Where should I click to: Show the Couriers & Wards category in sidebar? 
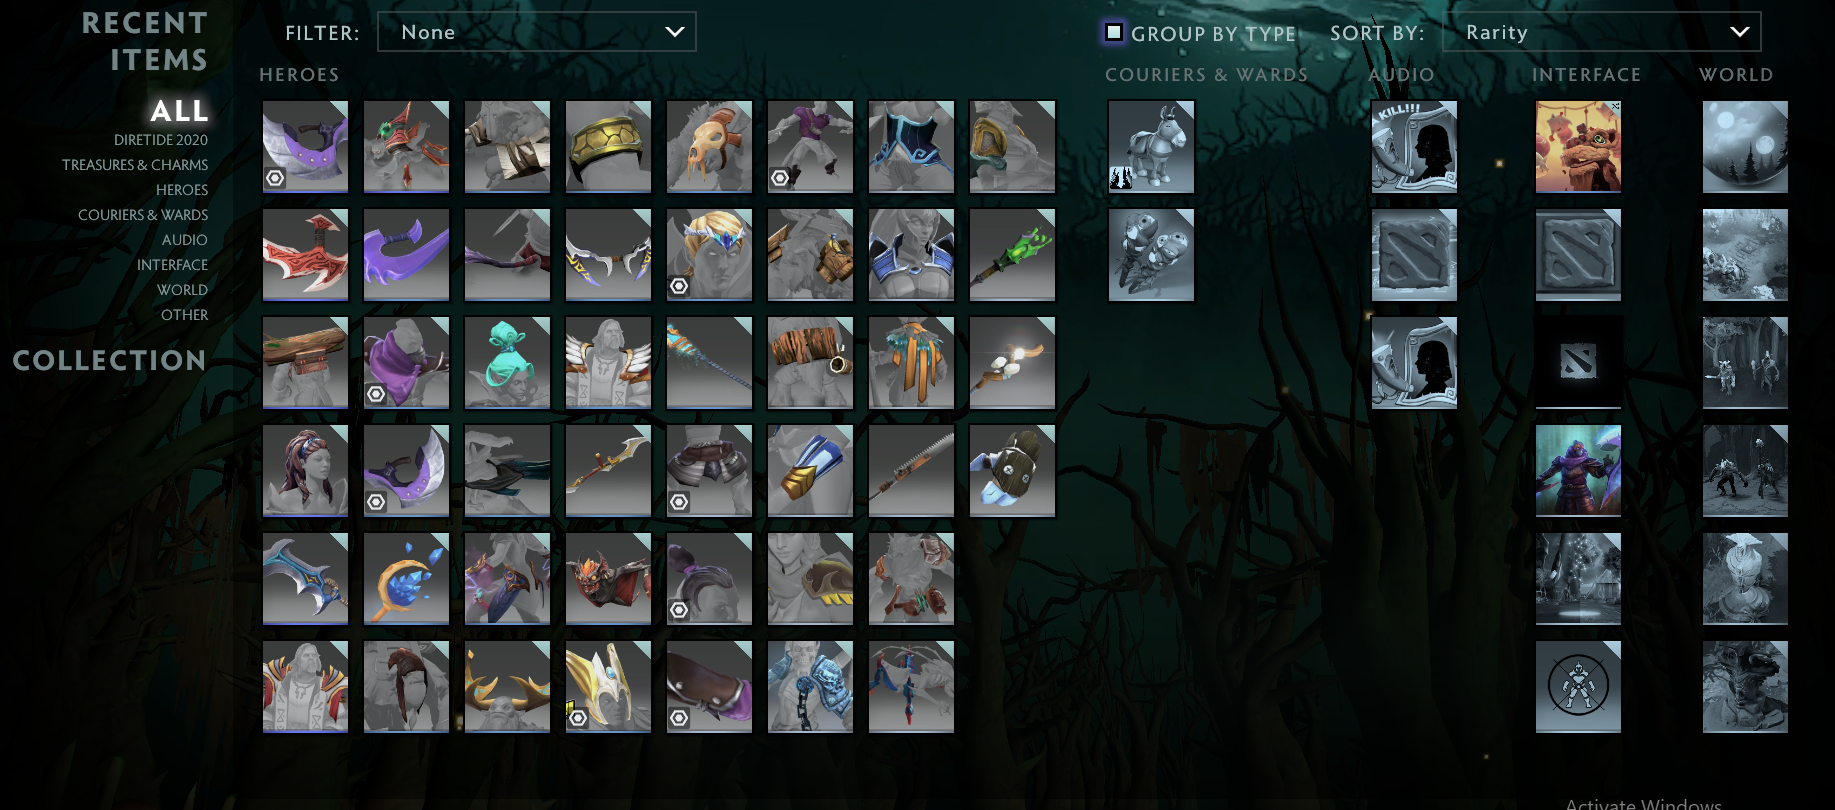[143, 215]
